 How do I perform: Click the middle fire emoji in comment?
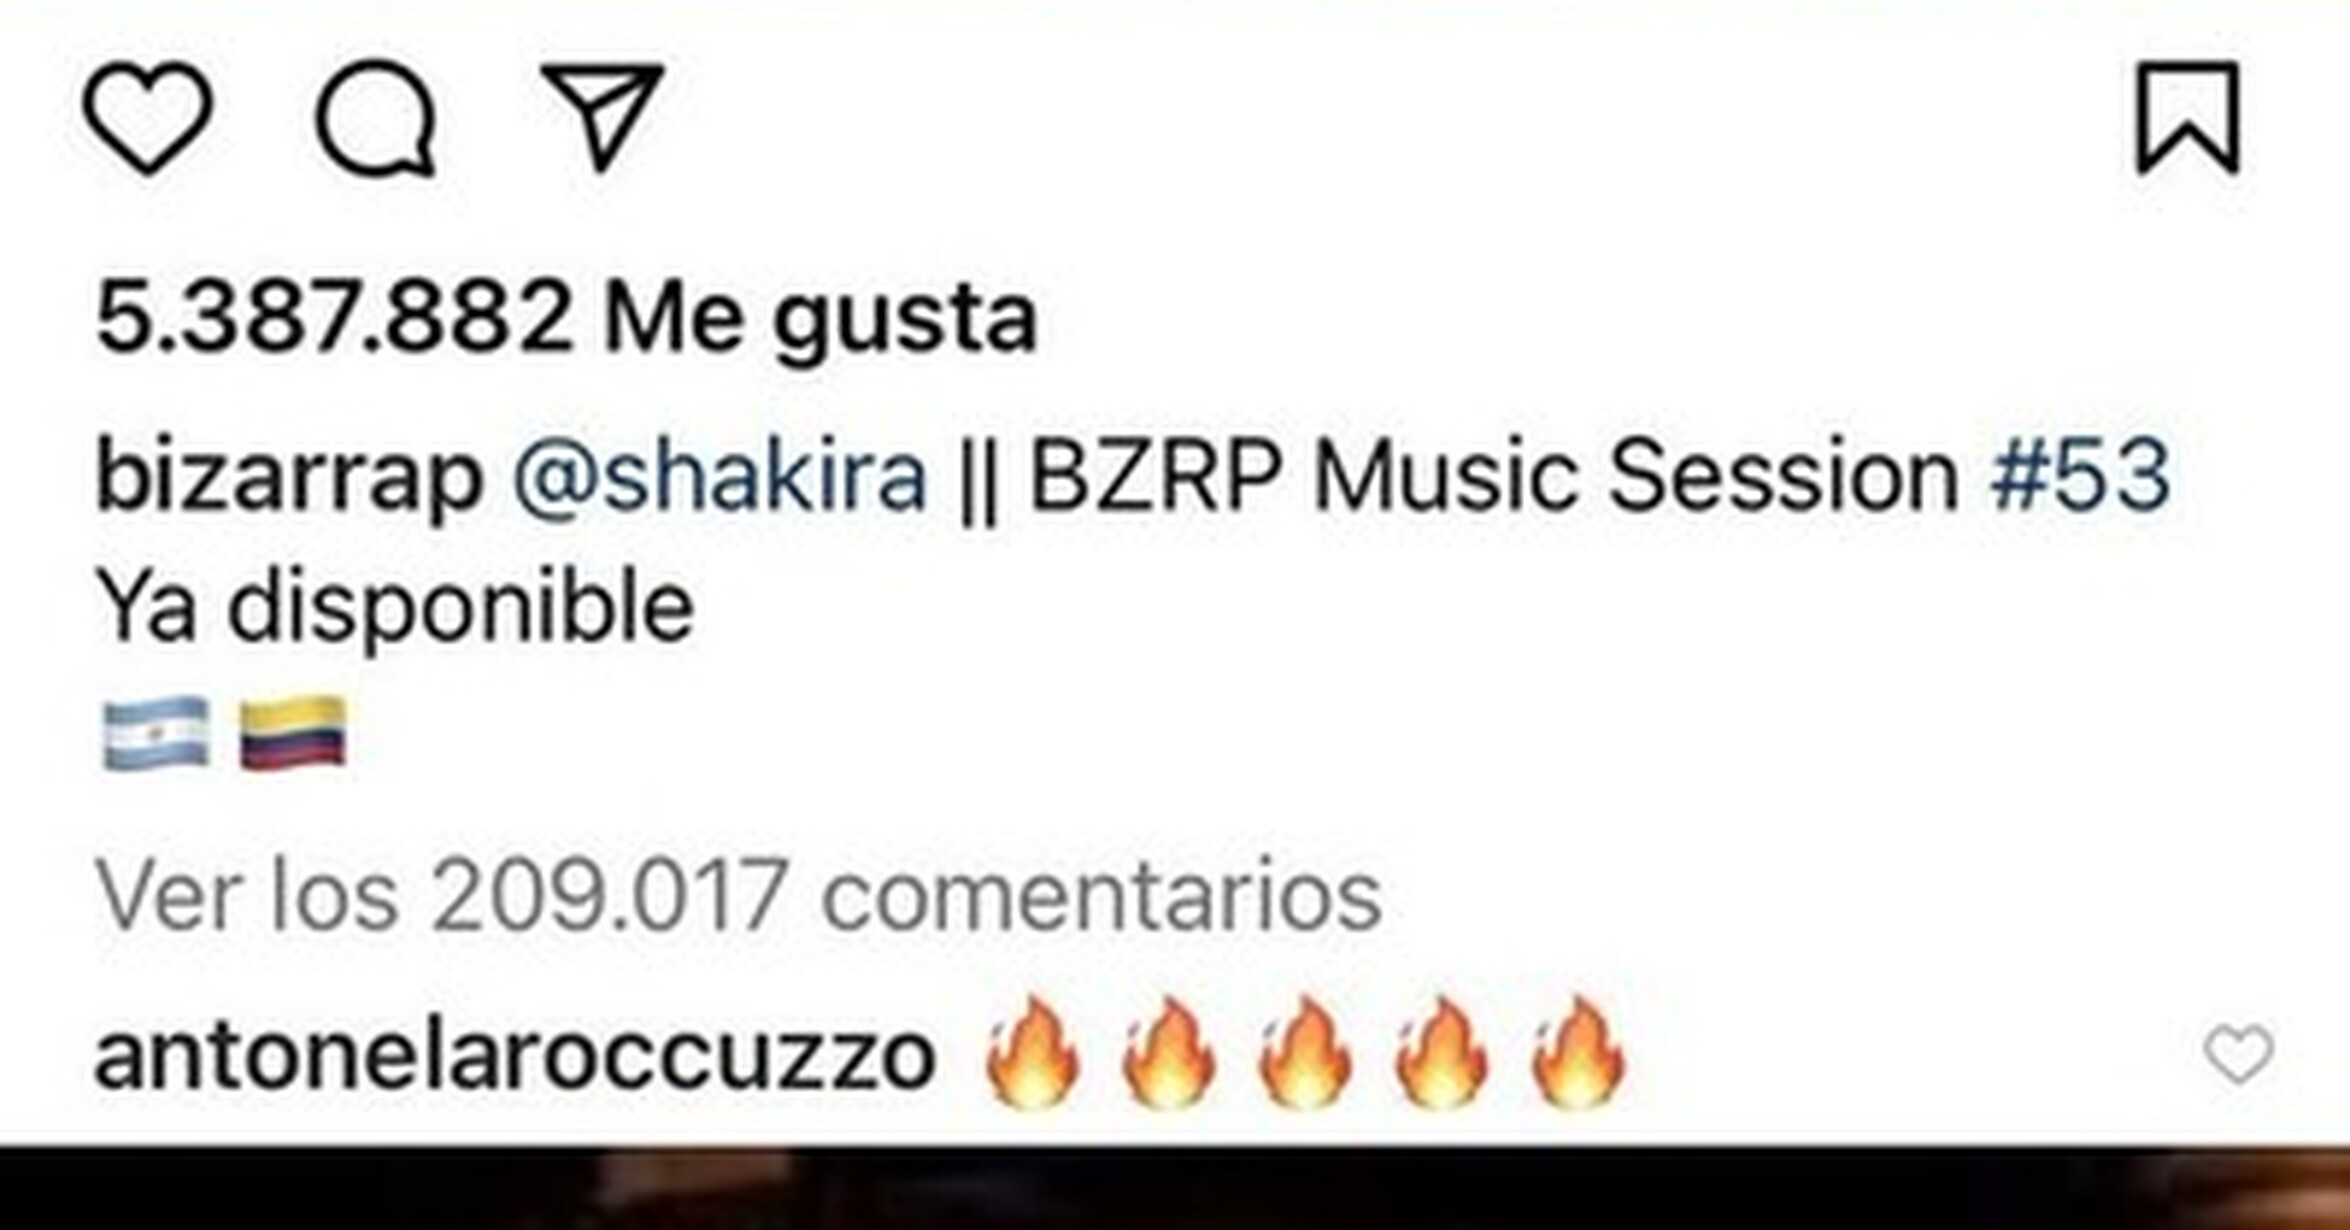coord(1306,1053)
